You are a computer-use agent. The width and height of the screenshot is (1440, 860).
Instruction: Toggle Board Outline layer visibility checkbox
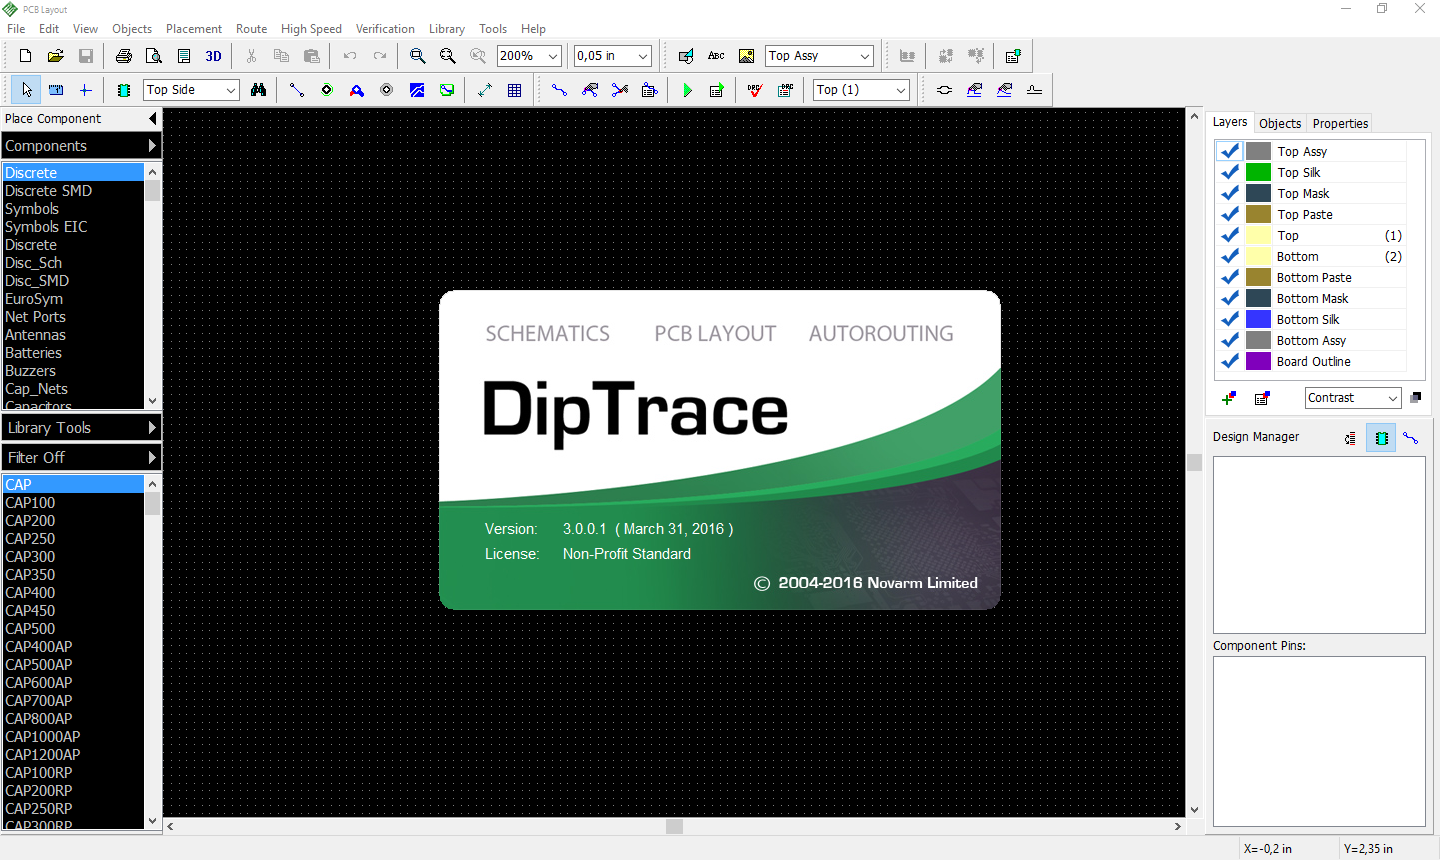point(1230,361)
